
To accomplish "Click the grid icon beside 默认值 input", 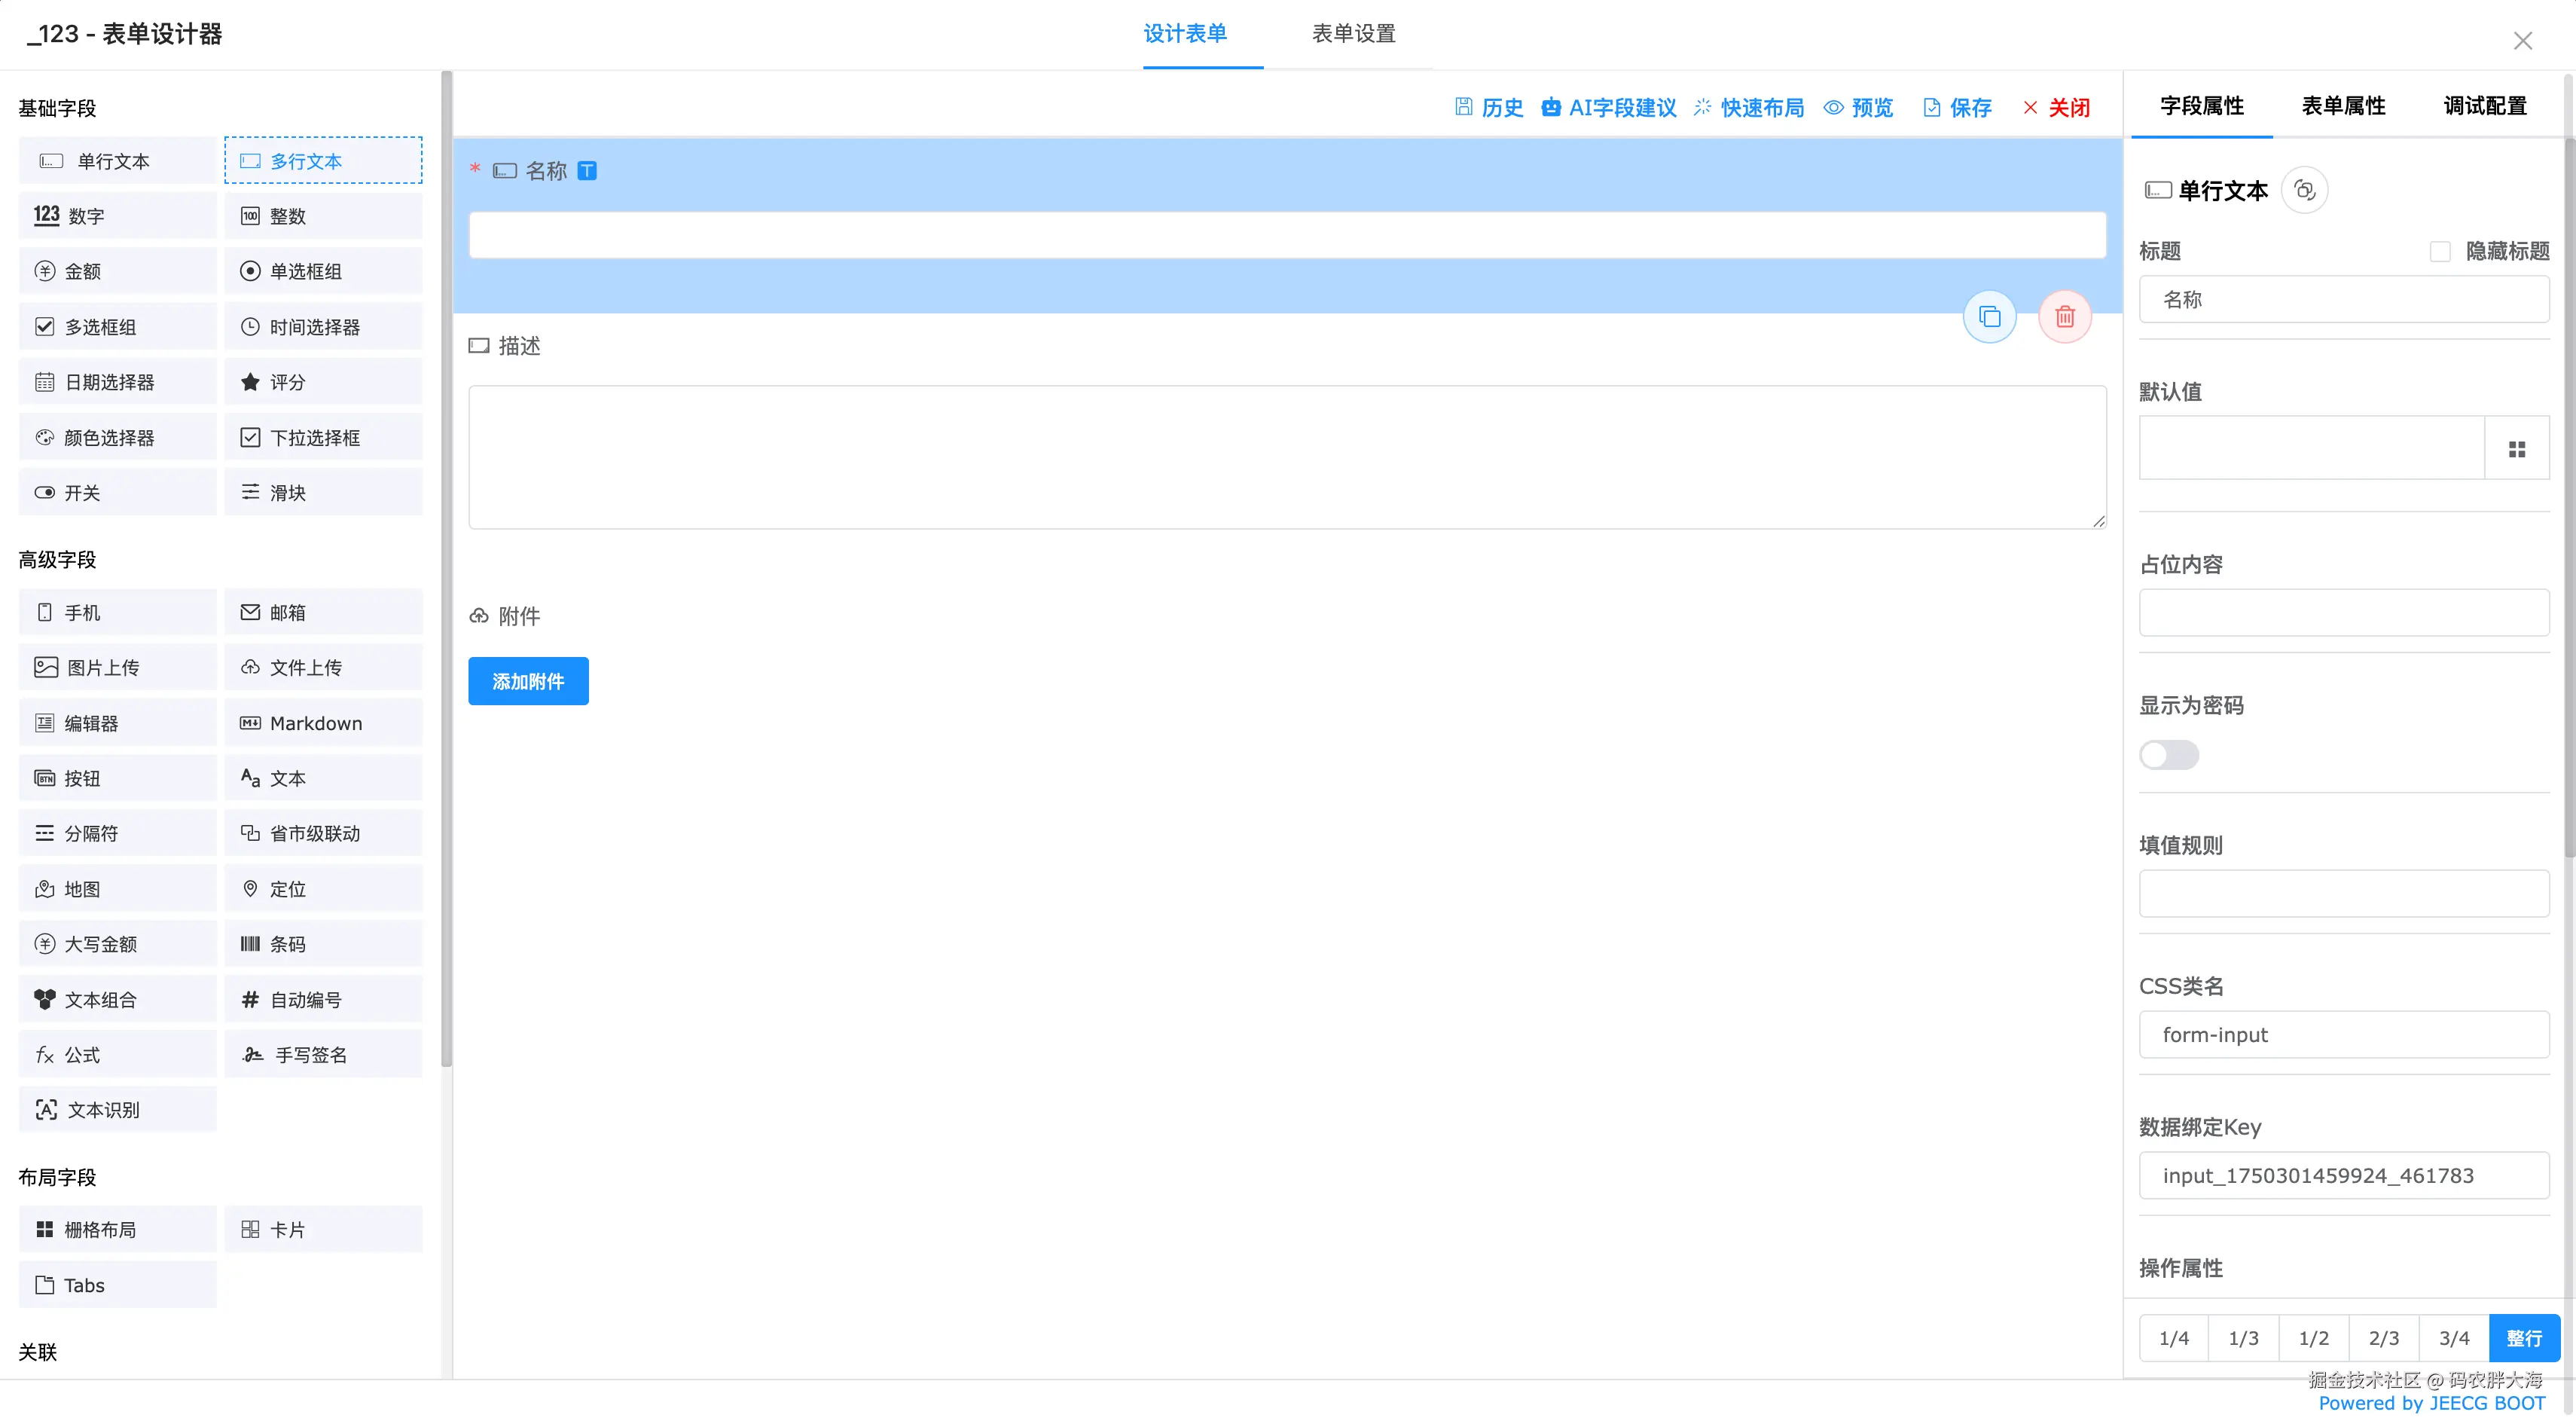I will 2516,449.
